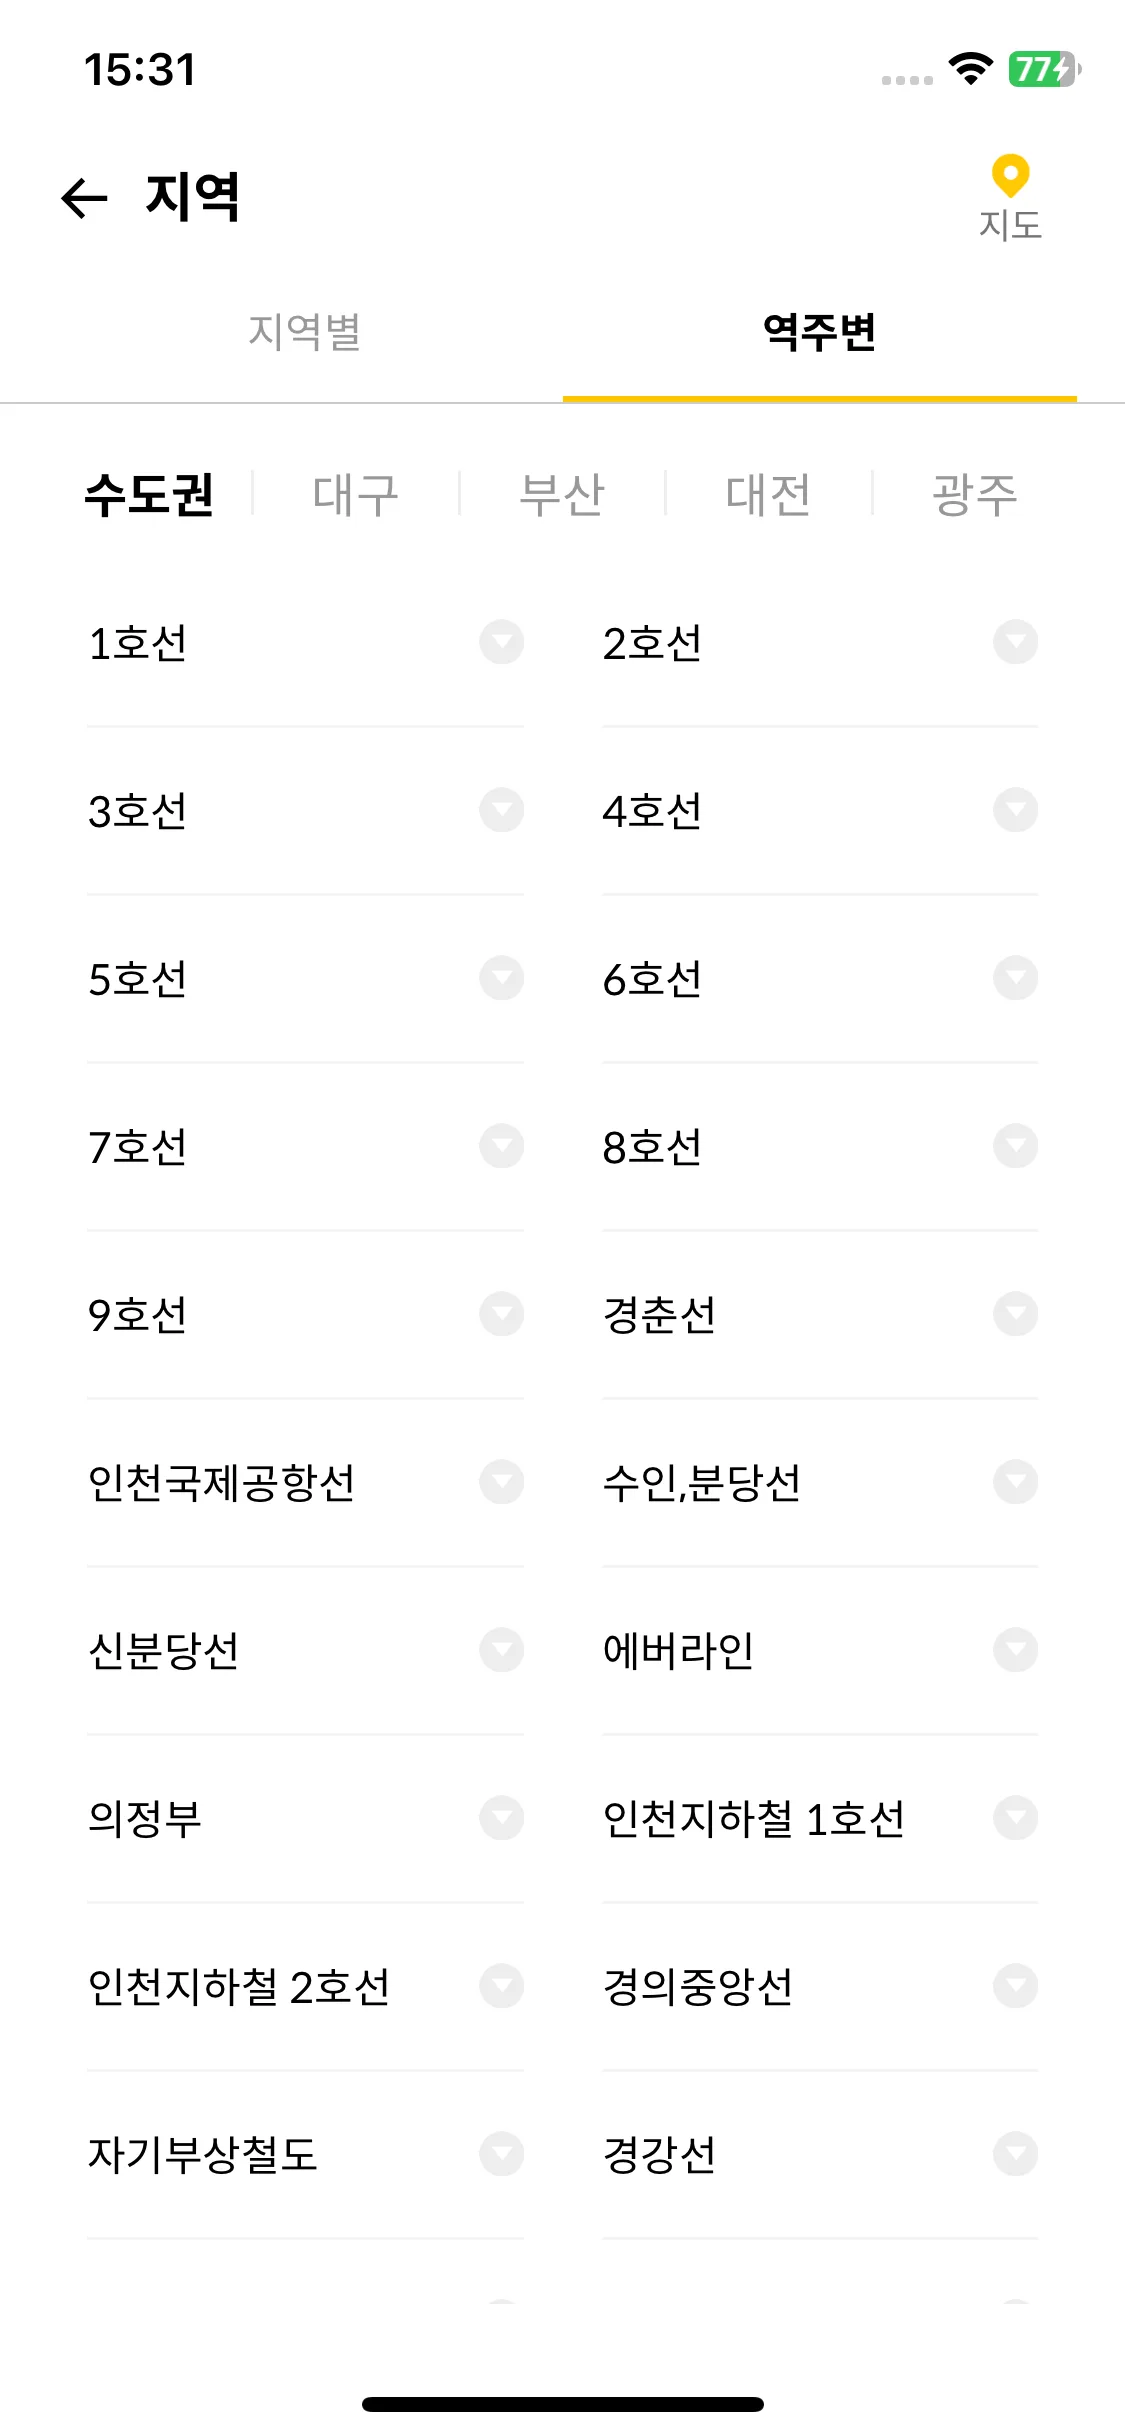Switch to the 지역별 tab
The height and width of the screenshot is (2436, 1125).
point(305,332)
